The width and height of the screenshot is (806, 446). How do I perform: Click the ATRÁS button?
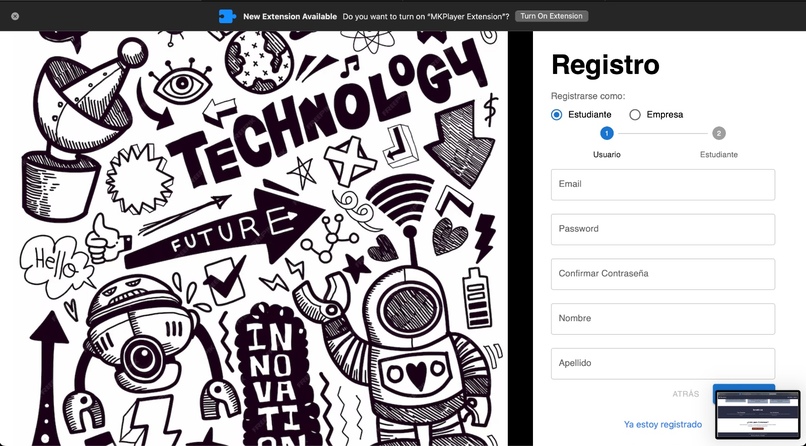pyautogui.click(x=686, y=394)
